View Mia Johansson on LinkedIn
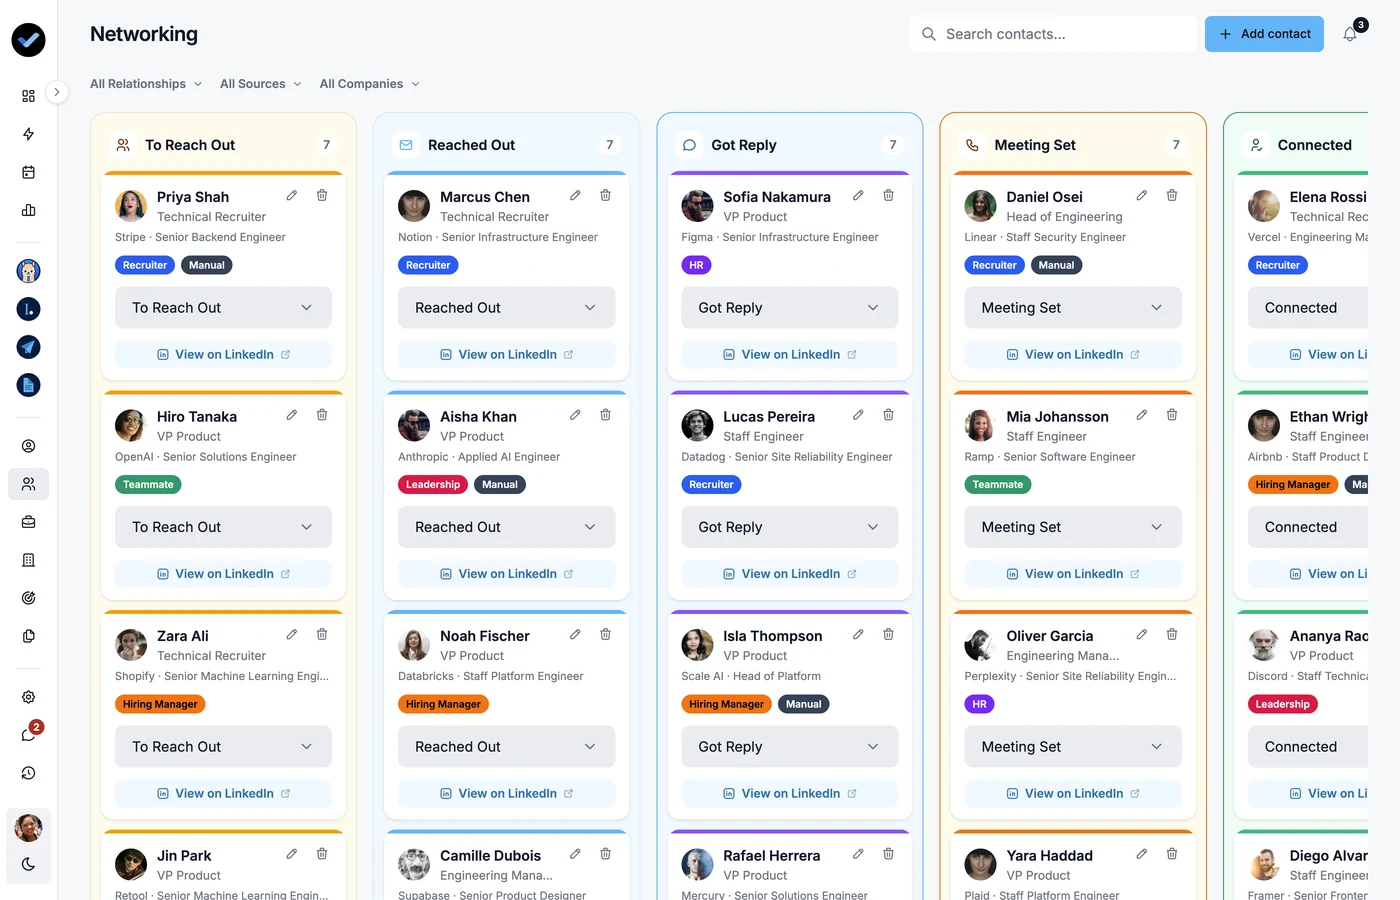This screenshot has width=1400, height=900. (x=1073, y=574)
